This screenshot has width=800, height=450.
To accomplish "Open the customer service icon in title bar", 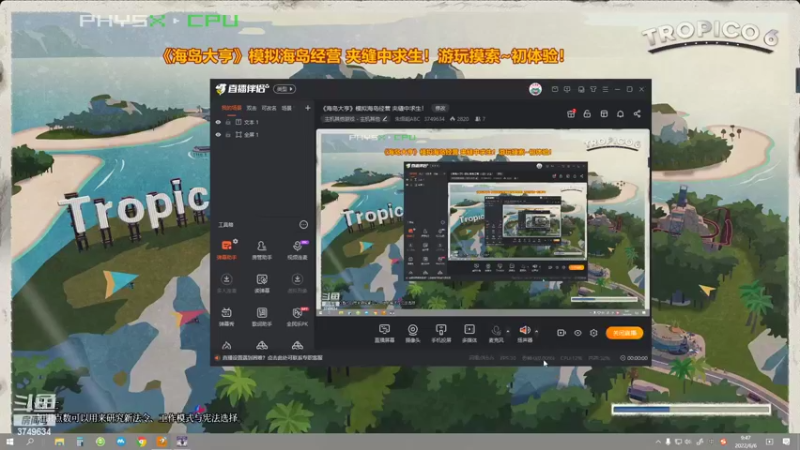I will click(581, 89).
